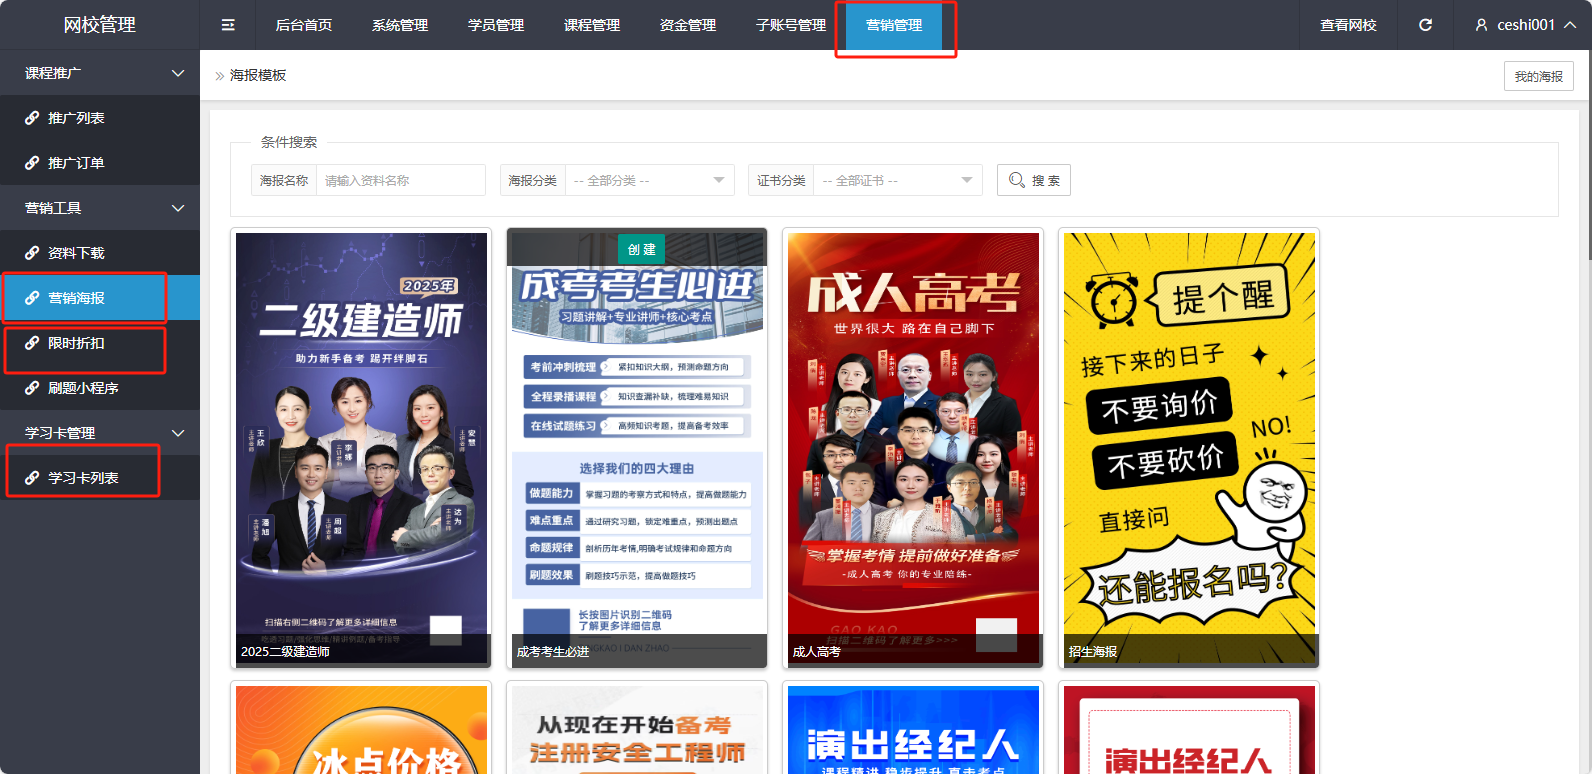Select the 招生海报 yellow poster thumbnail
Viewport: 1592px width, 774px height.
[1189, 448]
